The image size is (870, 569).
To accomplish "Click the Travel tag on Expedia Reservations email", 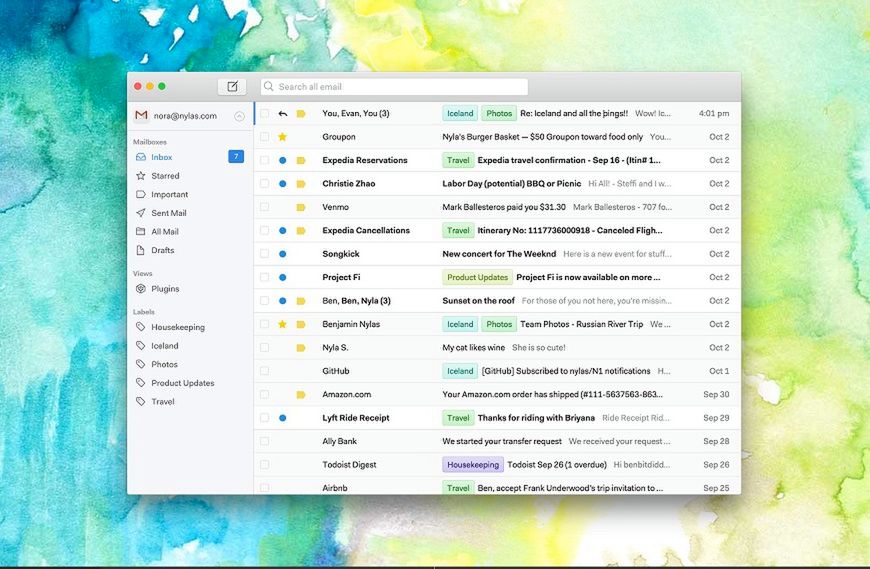I will point(458,160).
